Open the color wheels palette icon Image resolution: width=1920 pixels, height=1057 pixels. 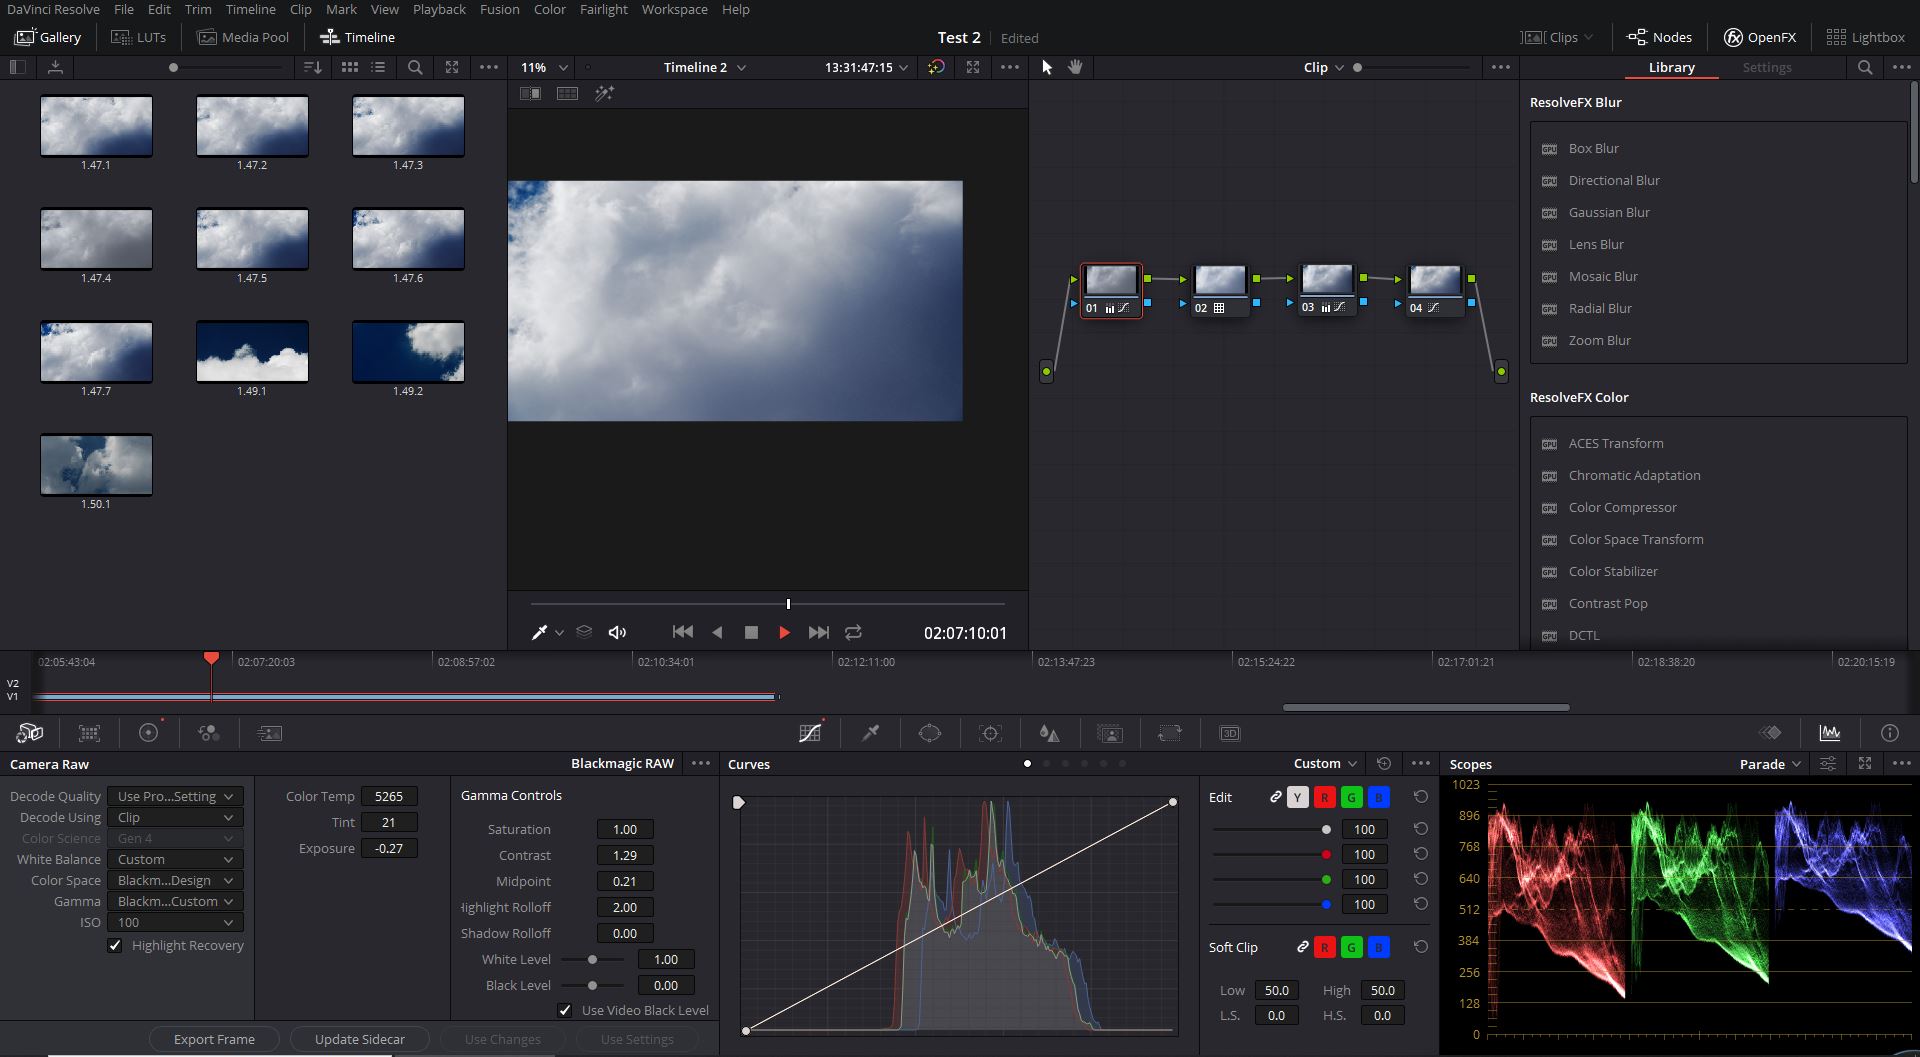tap(149, 733)
